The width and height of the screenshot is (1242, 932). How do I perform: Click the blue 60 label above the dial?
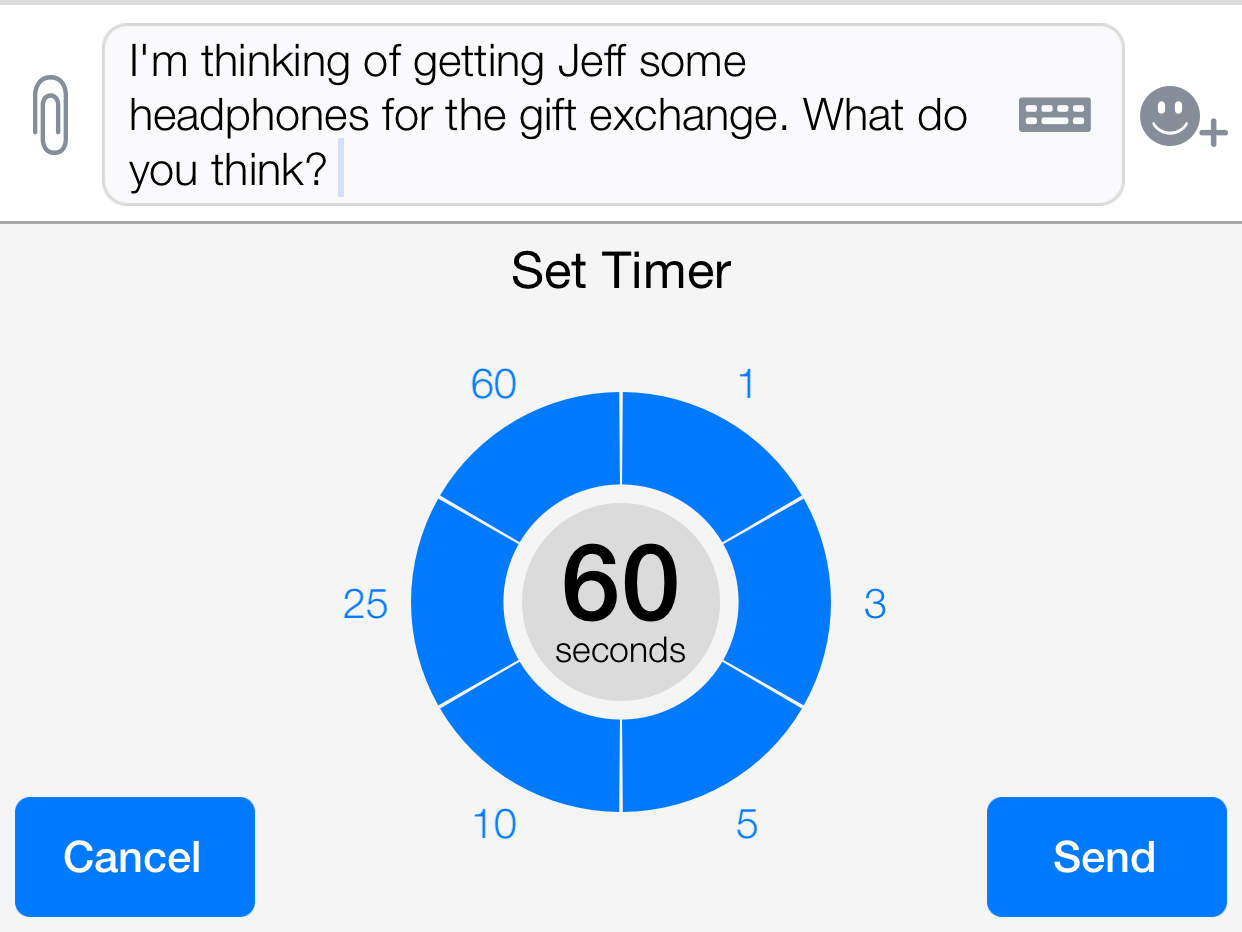point(494,384)
